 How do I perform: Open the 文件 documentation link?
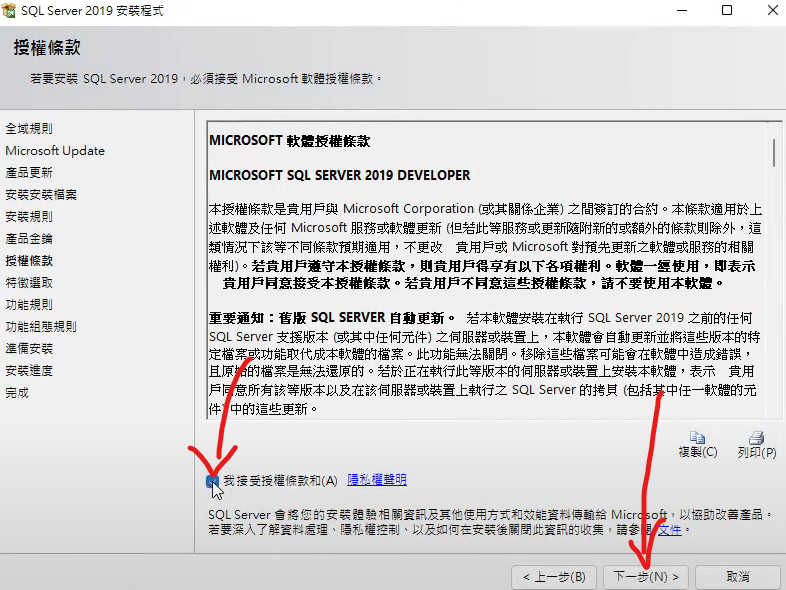coord(670,530)
